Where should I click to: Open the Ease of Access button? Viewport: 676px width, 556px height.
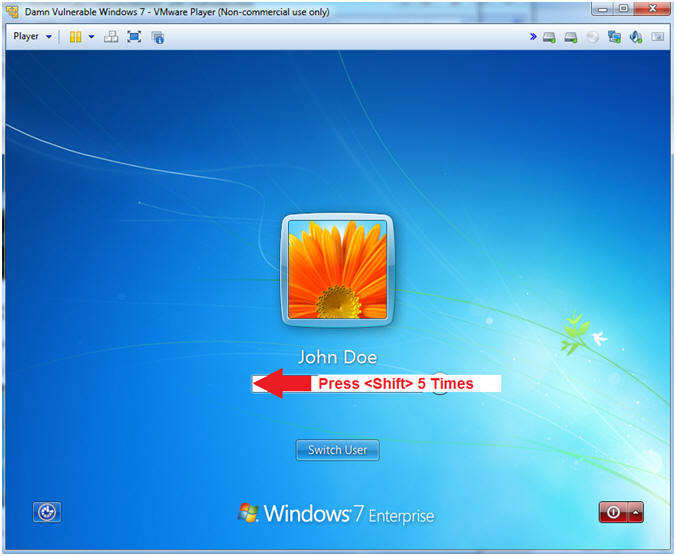coord(47,512)
